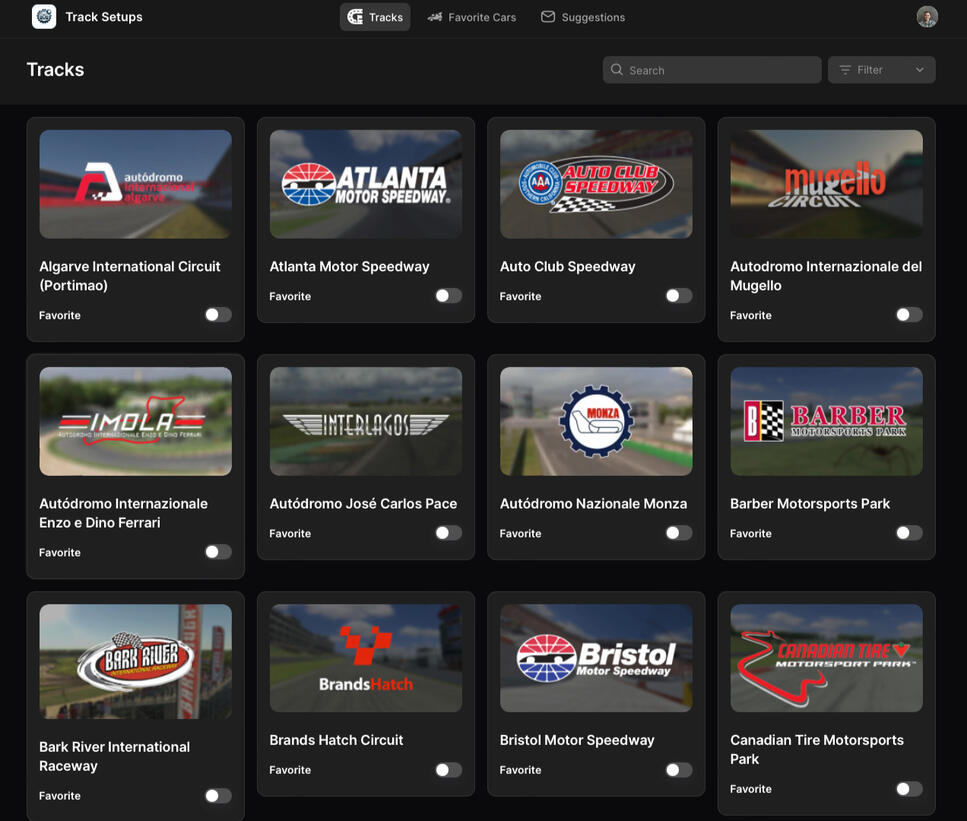Click the Brands Hatch Circuit title text
The height and width of the screenshot is (821, 967).
336,740
